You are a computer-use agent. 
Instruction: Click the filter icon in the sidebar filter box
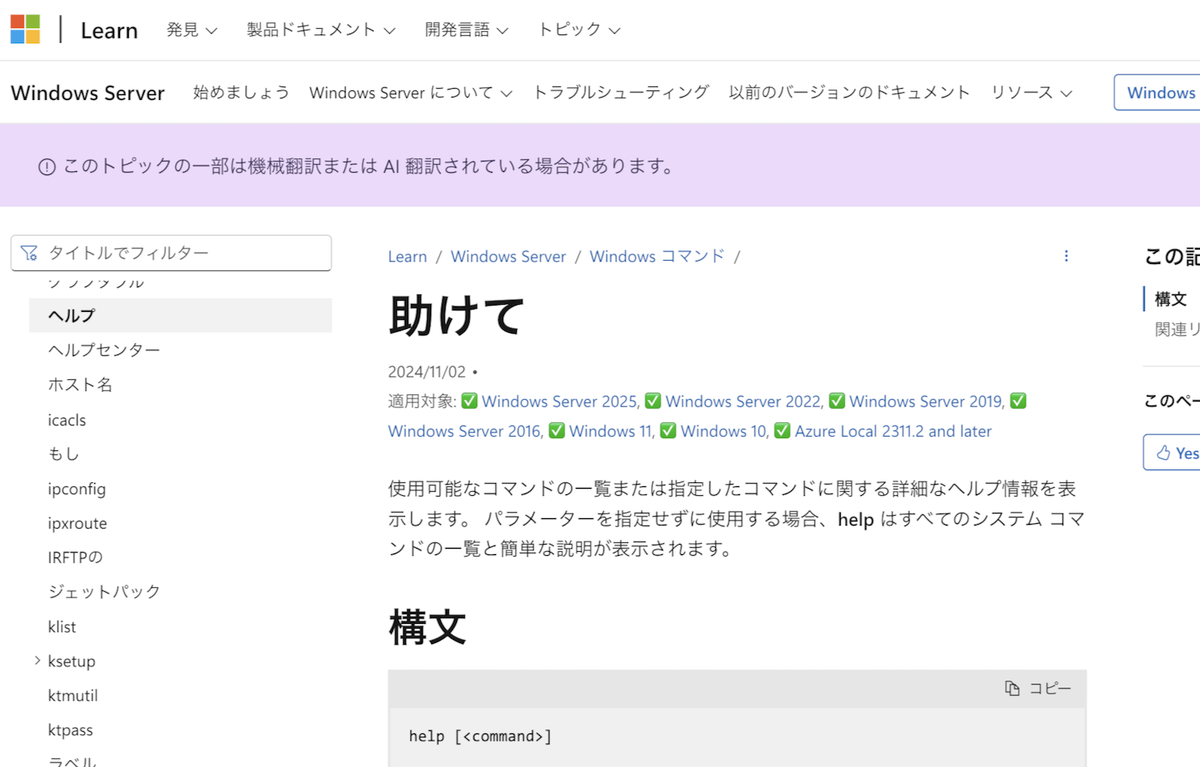[30, 253]
